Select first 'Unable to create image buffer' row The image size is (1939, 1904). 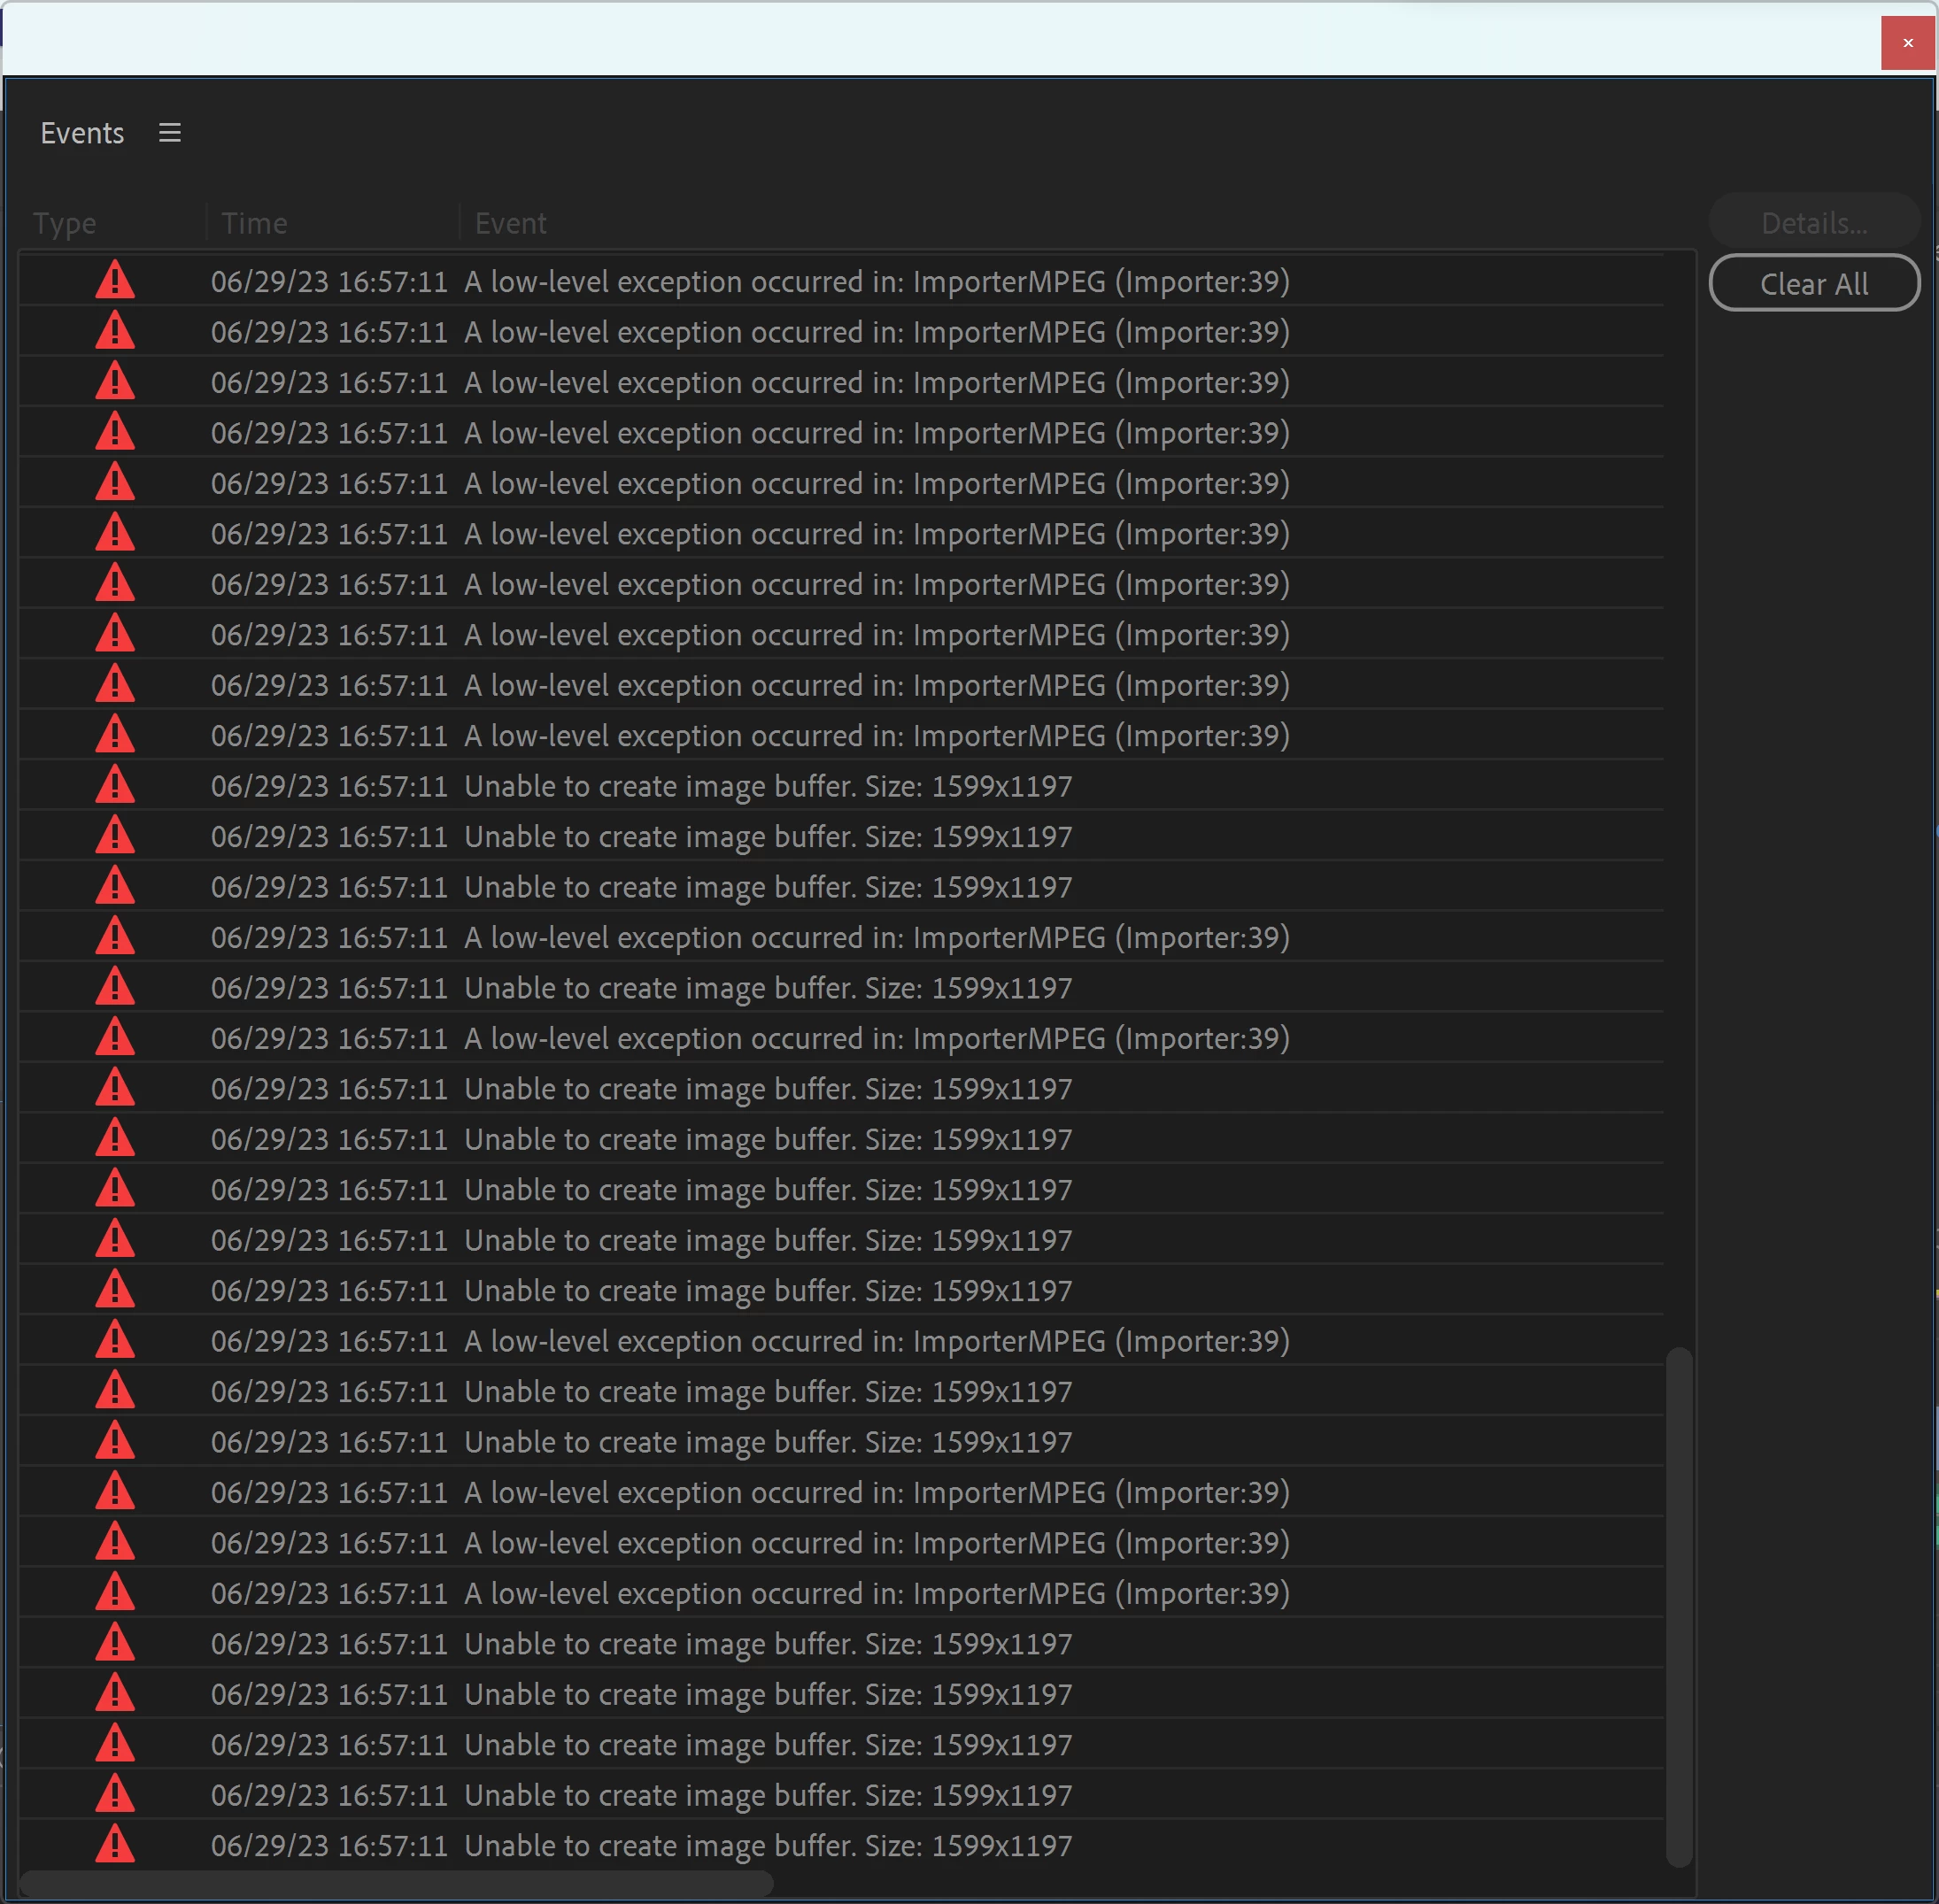(x=767, y=786)
